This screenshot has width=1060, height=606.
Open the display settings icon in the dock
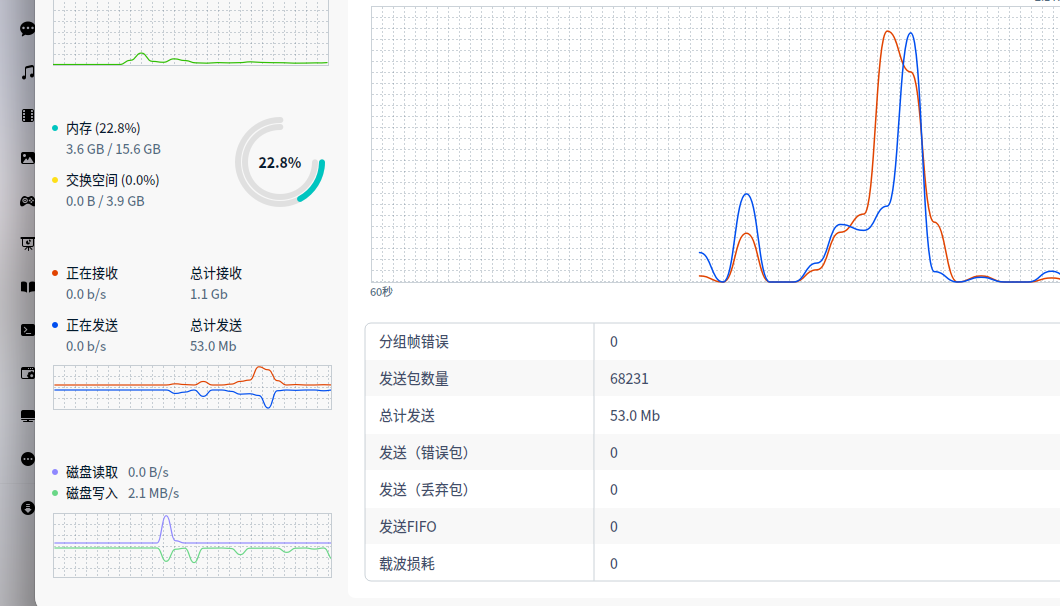(27, 415)
